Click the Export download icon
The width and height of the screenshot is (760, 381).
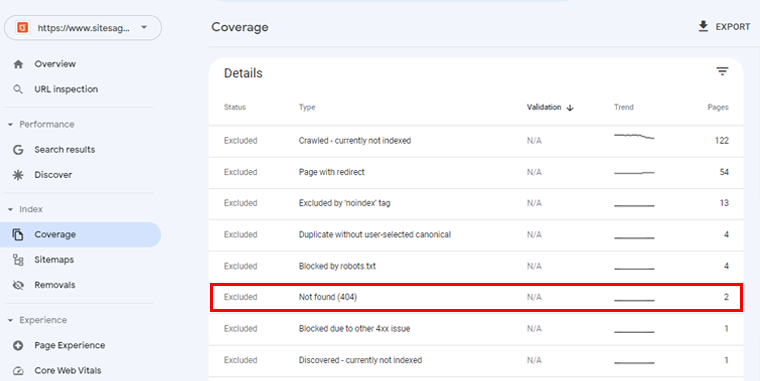coord(703,27)
